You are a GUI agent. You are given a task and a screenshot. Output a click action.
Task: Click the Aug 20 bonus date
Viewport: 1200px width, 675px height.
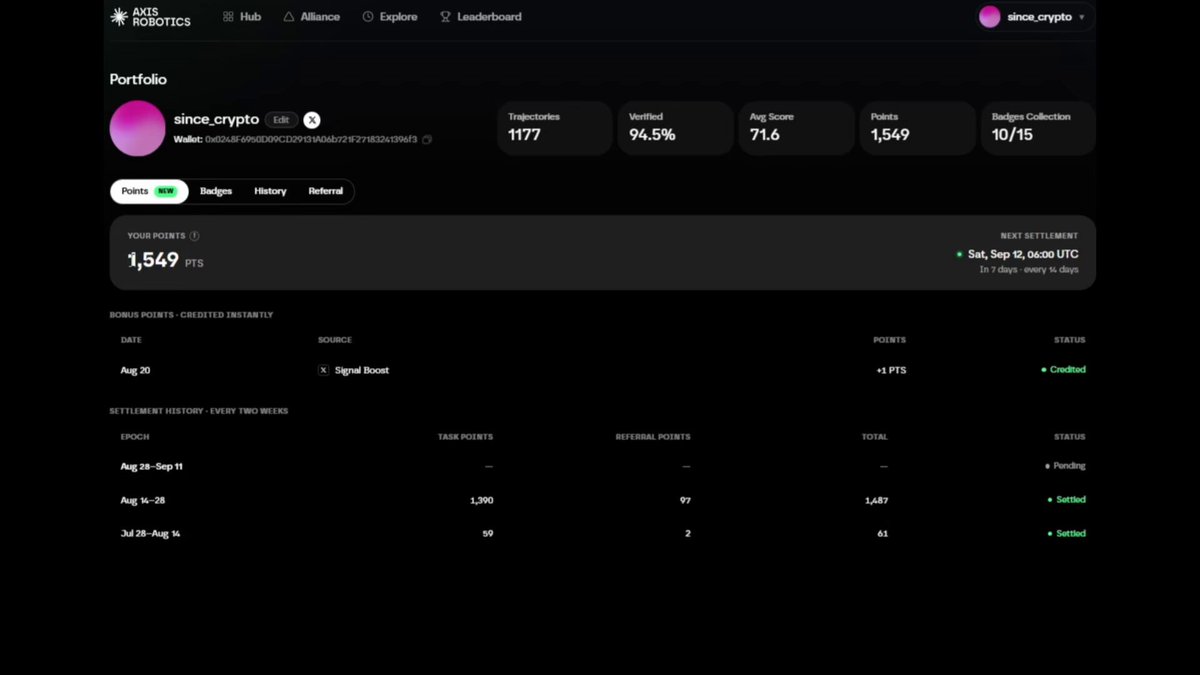tap(135, 370)
